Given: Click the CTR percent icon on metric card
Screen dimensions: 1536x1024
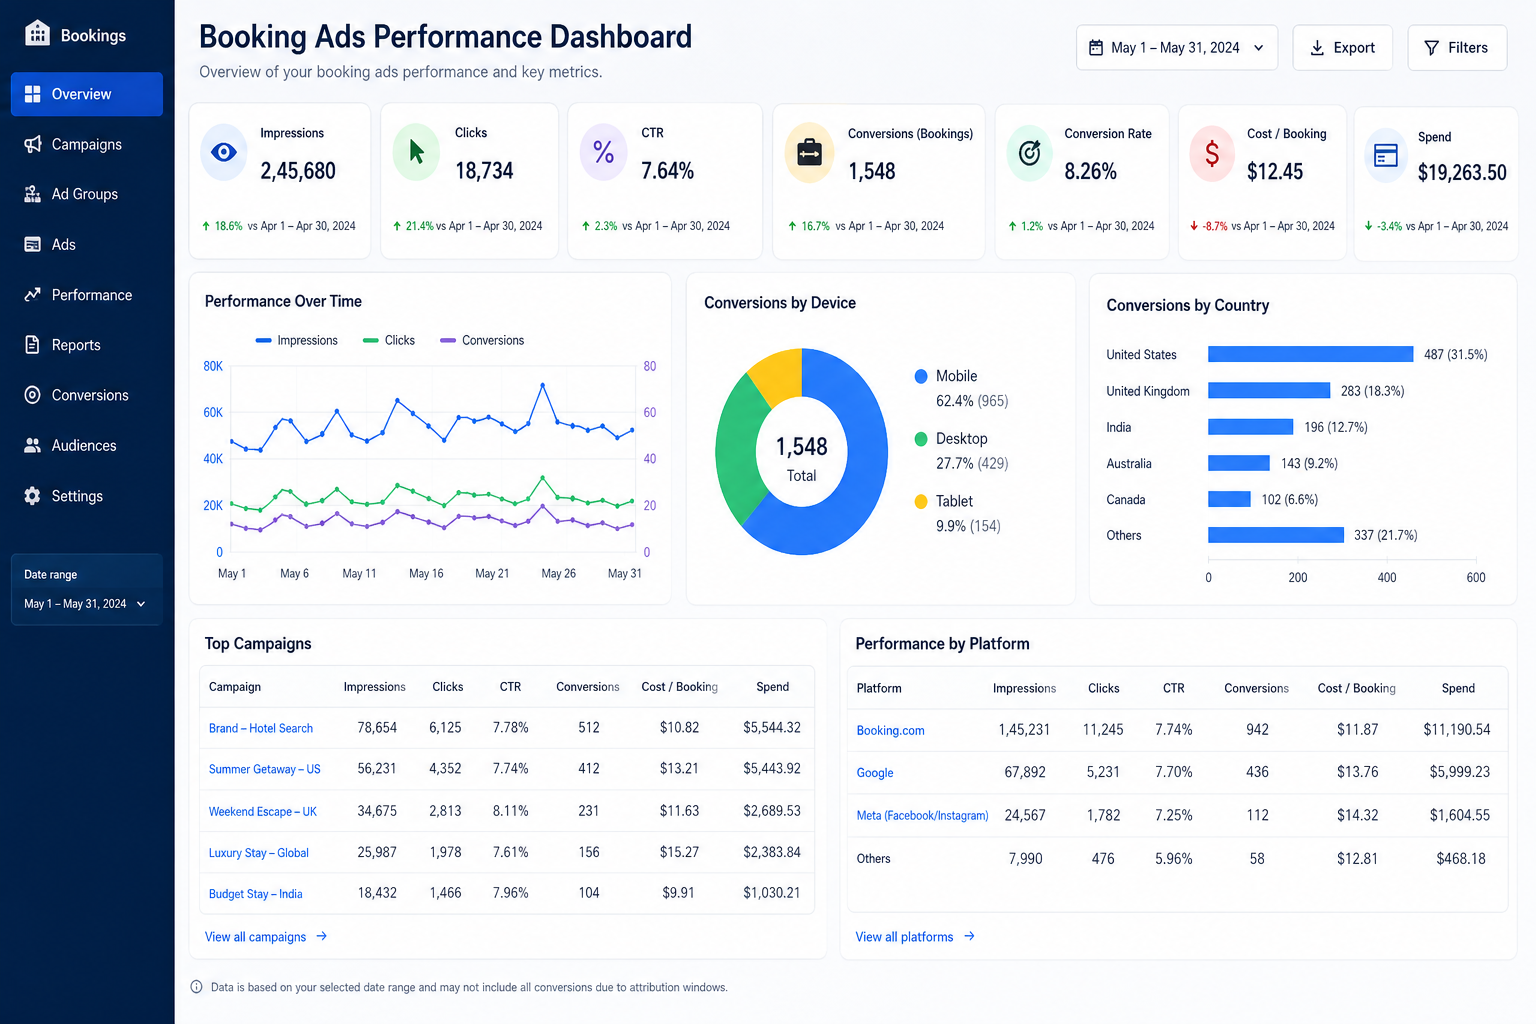Looking at the screenshot, I should point(603,152).
